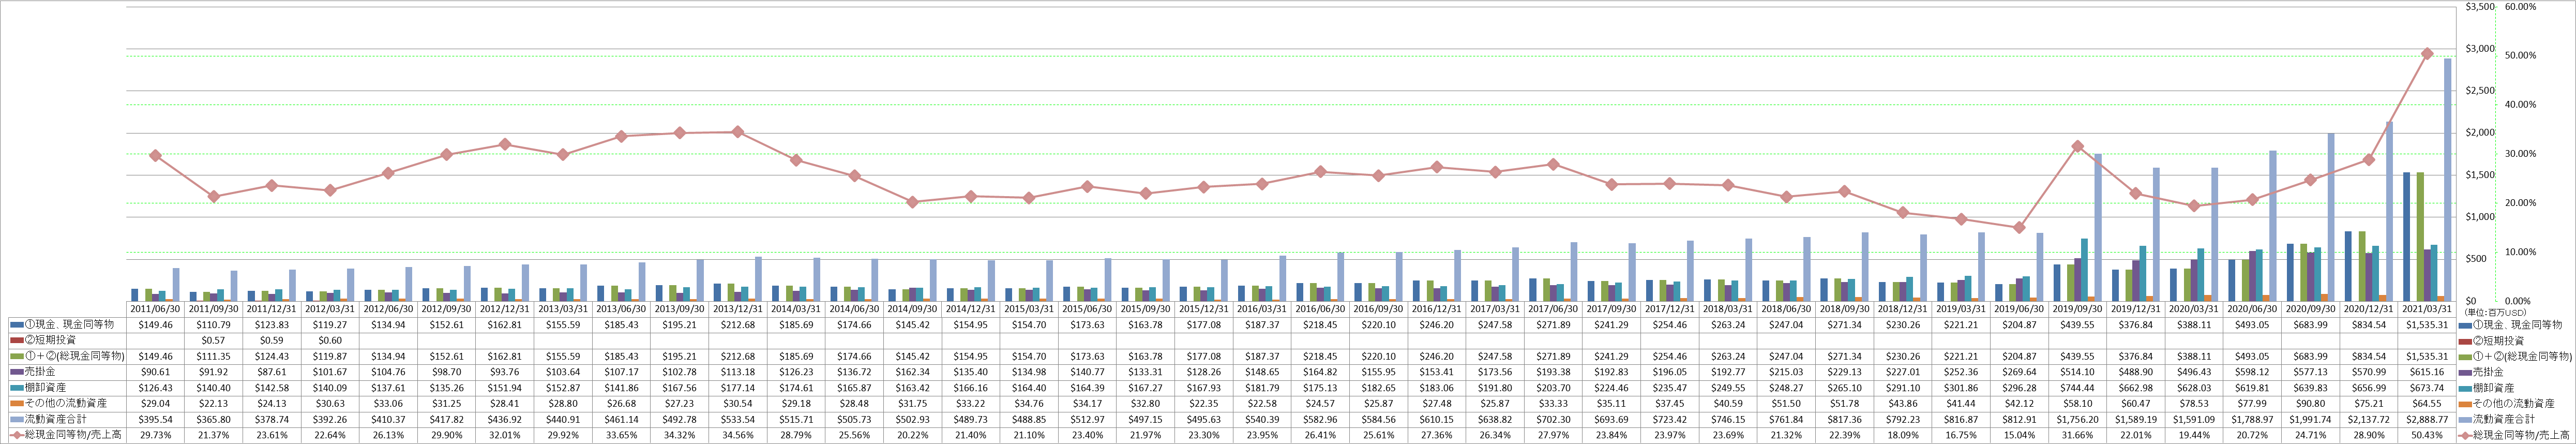The height and width of the screenshot is (444, 2576).
Task: Select the $110.79 cash cell
Action: pos(213,325)
